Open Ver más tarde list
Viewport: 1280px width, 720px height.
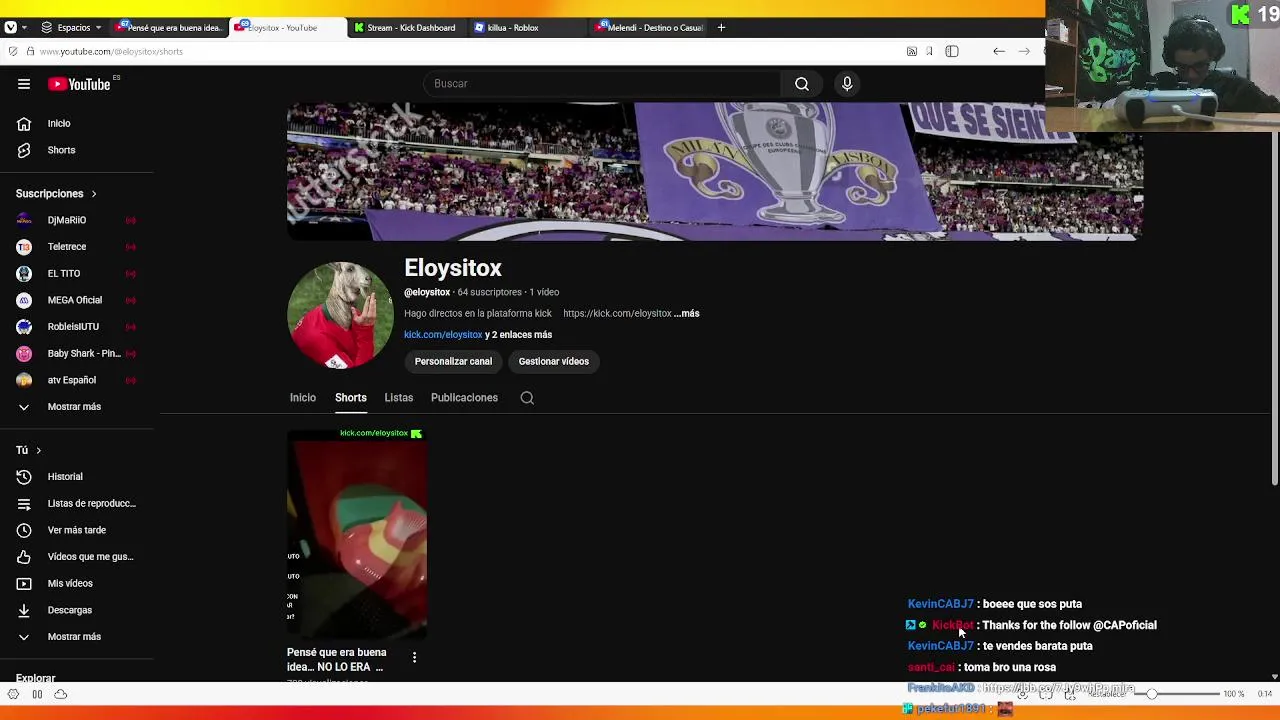[x=76, y=530]
